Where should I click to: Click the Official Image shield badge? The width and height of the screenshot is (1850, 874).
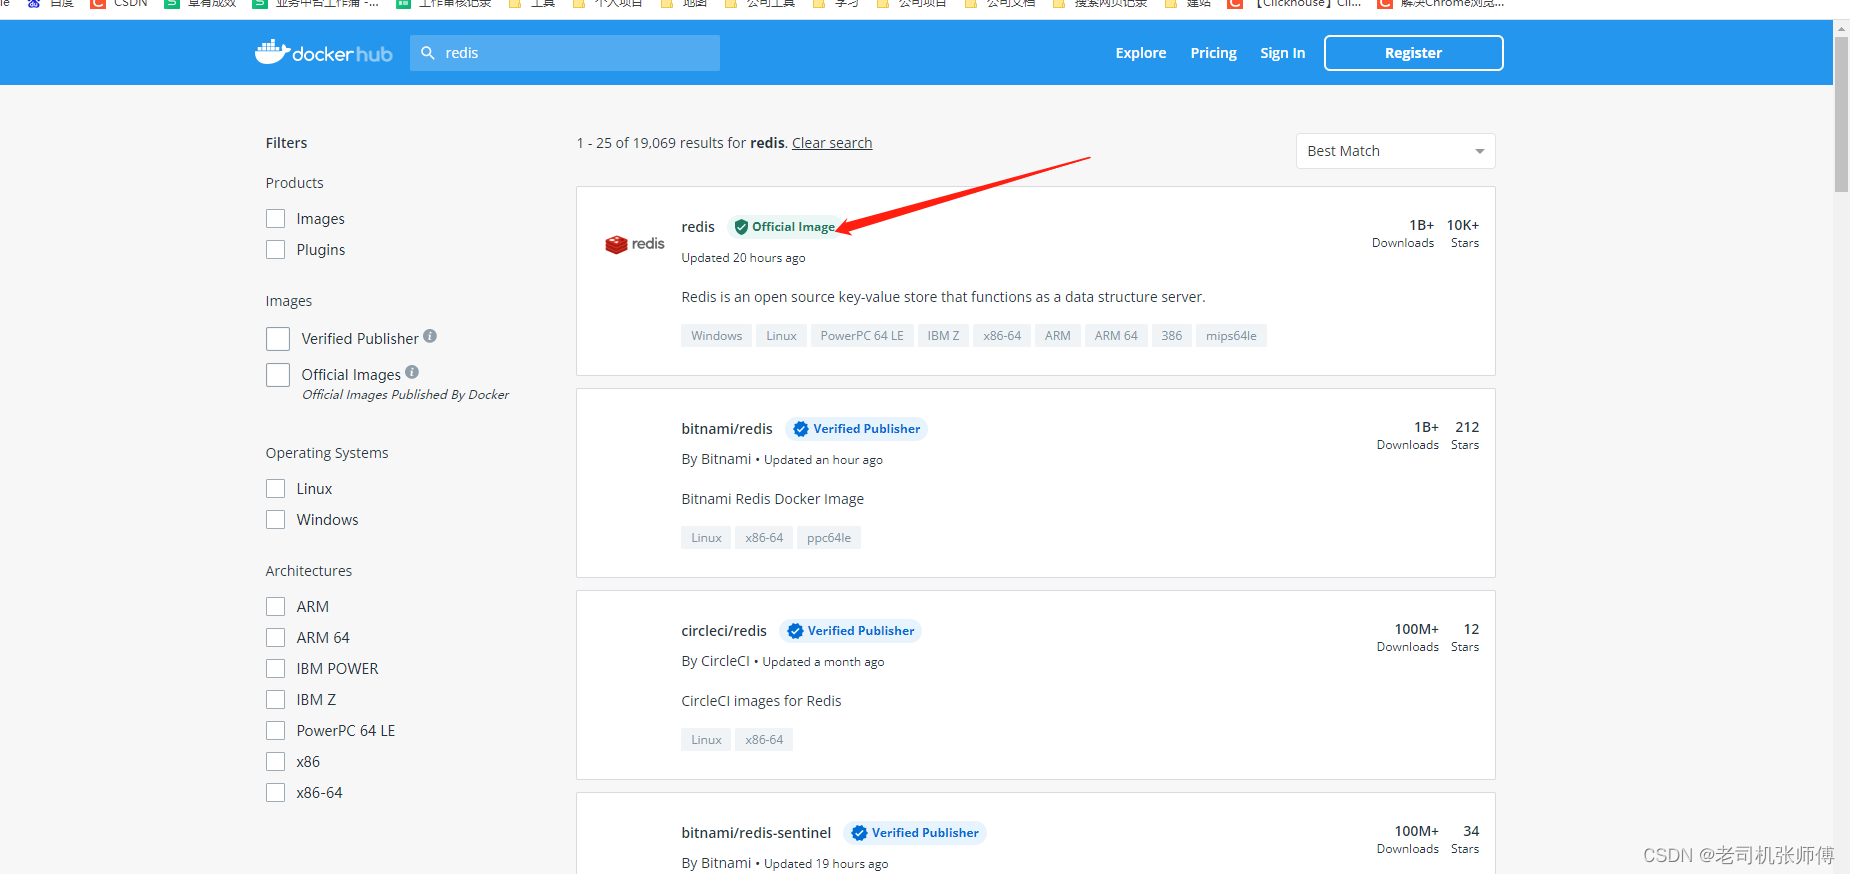785,227
